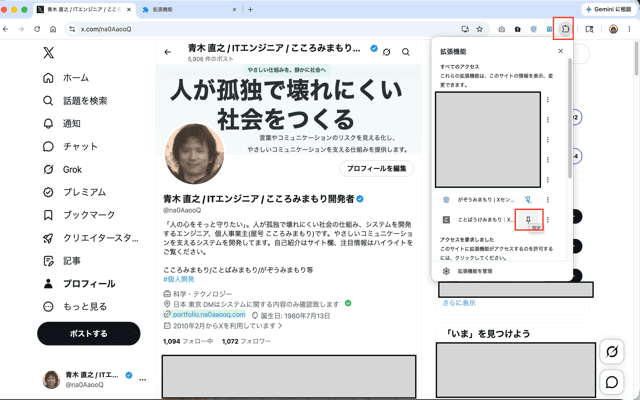Open the profile avatar photo

[x=194, y=154]
